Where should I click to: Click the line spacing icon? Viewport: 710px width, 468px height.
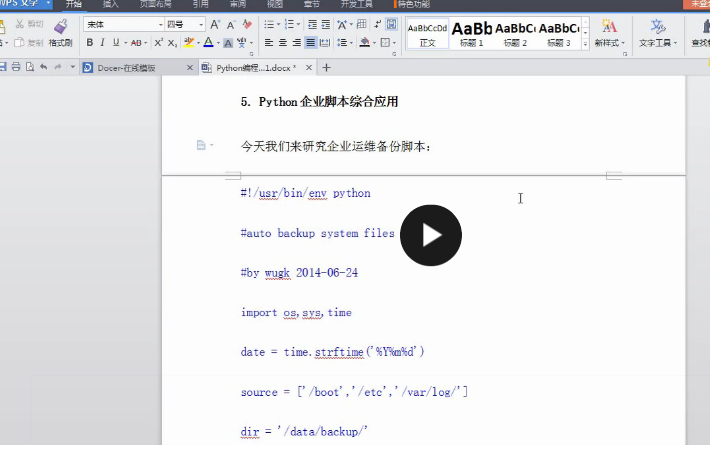coord(342,43)
